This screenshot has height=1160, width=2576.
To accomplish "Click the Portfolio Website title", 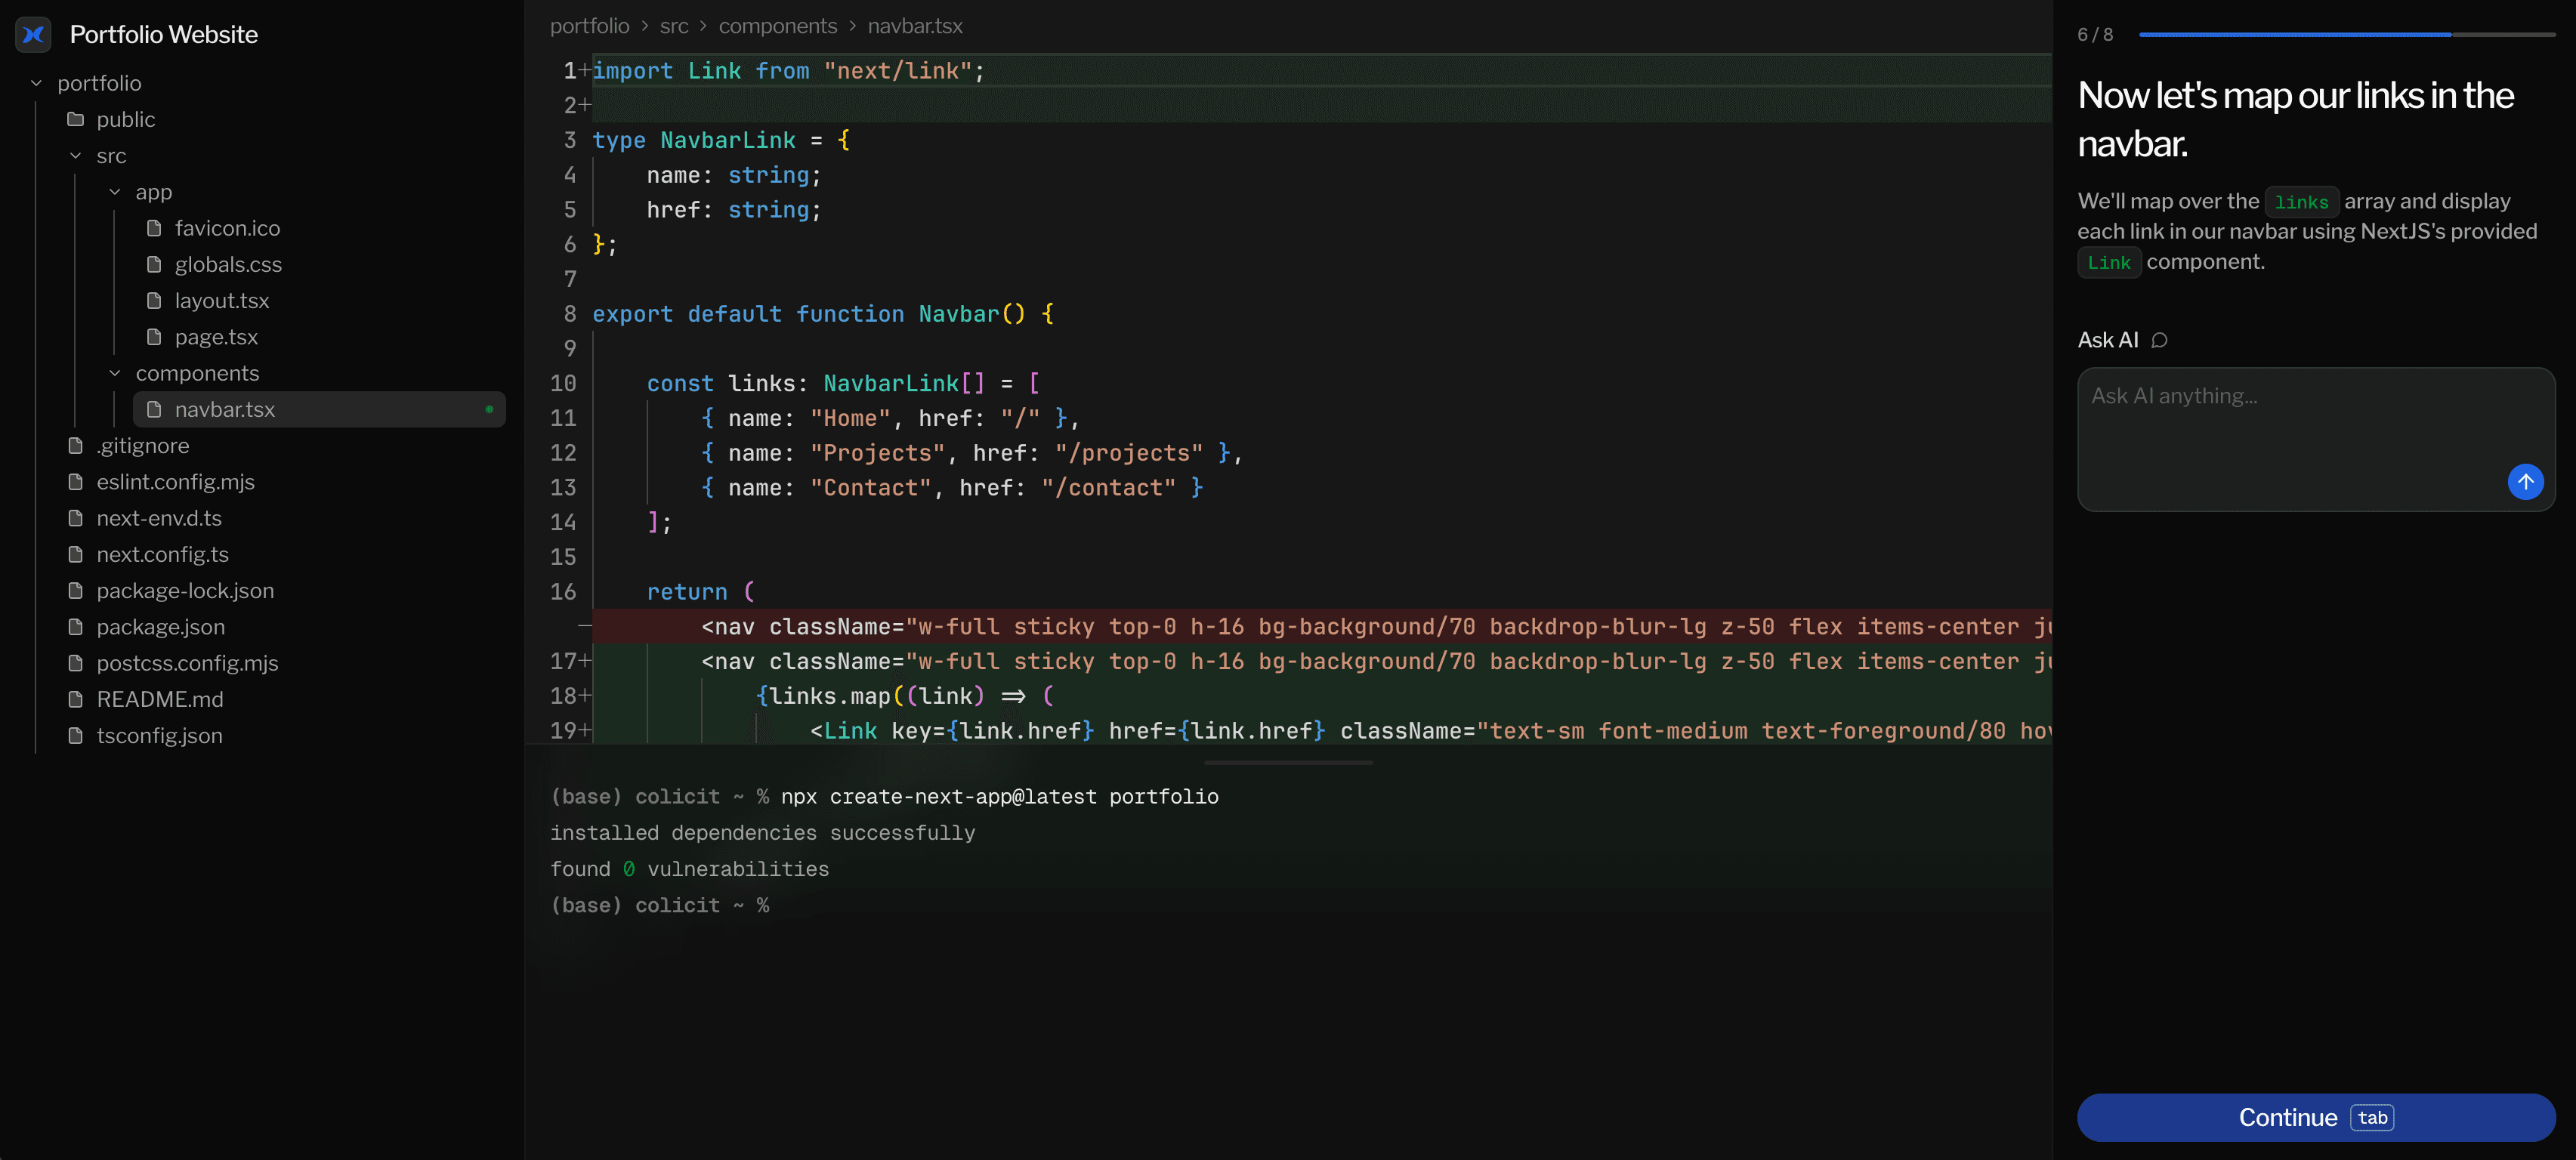I will coord(164,35).
